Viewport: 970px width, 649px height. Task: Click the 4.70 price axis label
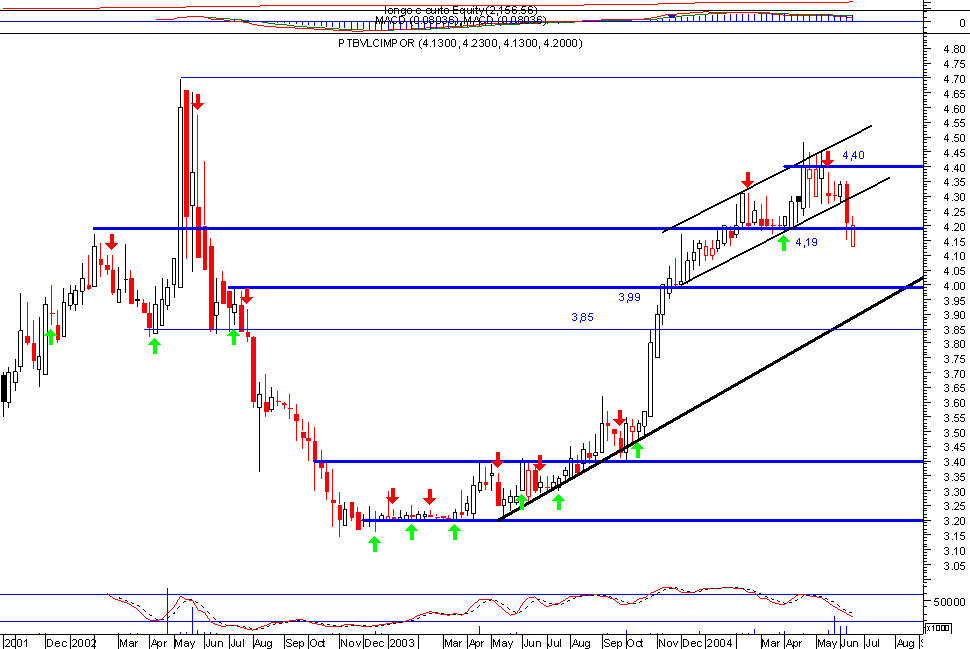pos(954,79)
